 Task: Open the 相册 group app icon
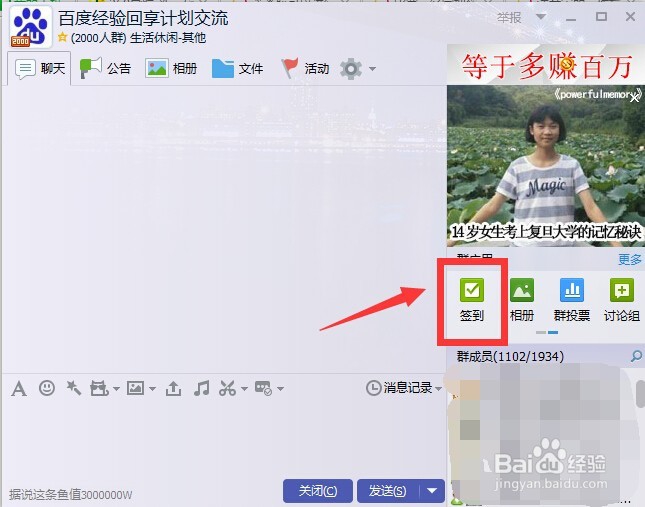click(x=522, y=300)
